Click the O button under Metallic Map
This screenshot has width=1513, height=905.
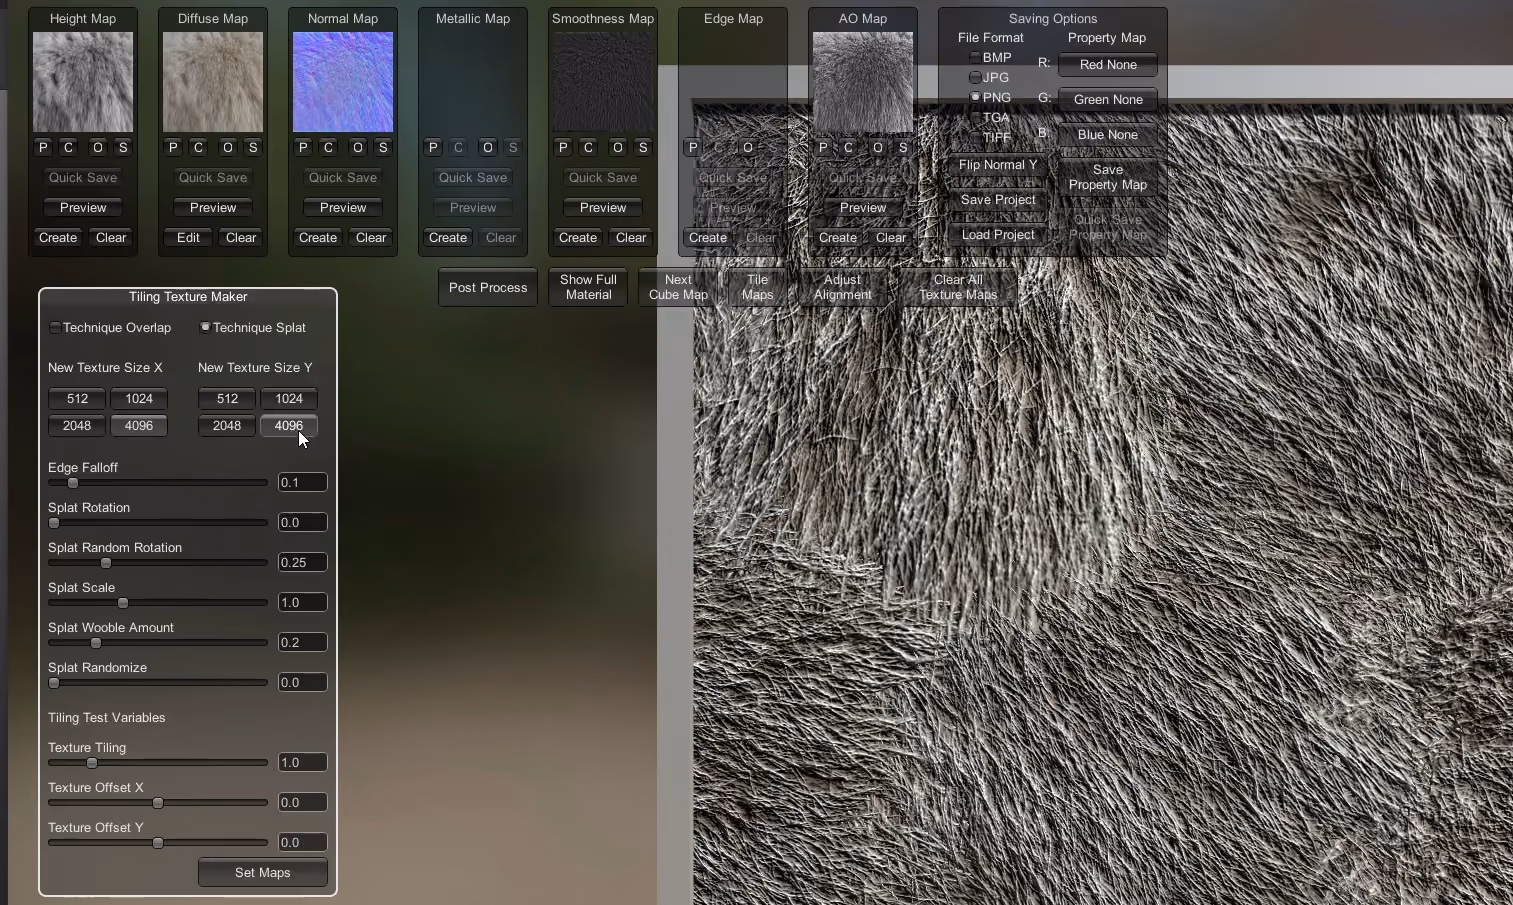(x=488, y=147)
